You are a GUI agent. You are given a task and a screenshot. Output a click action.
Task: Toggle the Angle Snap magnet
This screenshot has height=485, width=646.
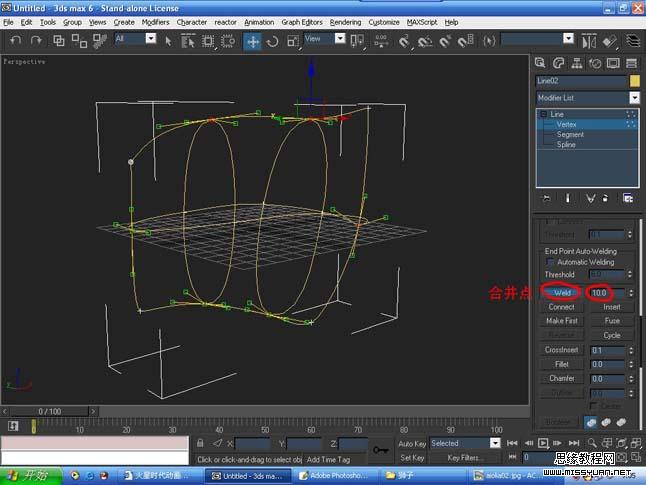425,41
